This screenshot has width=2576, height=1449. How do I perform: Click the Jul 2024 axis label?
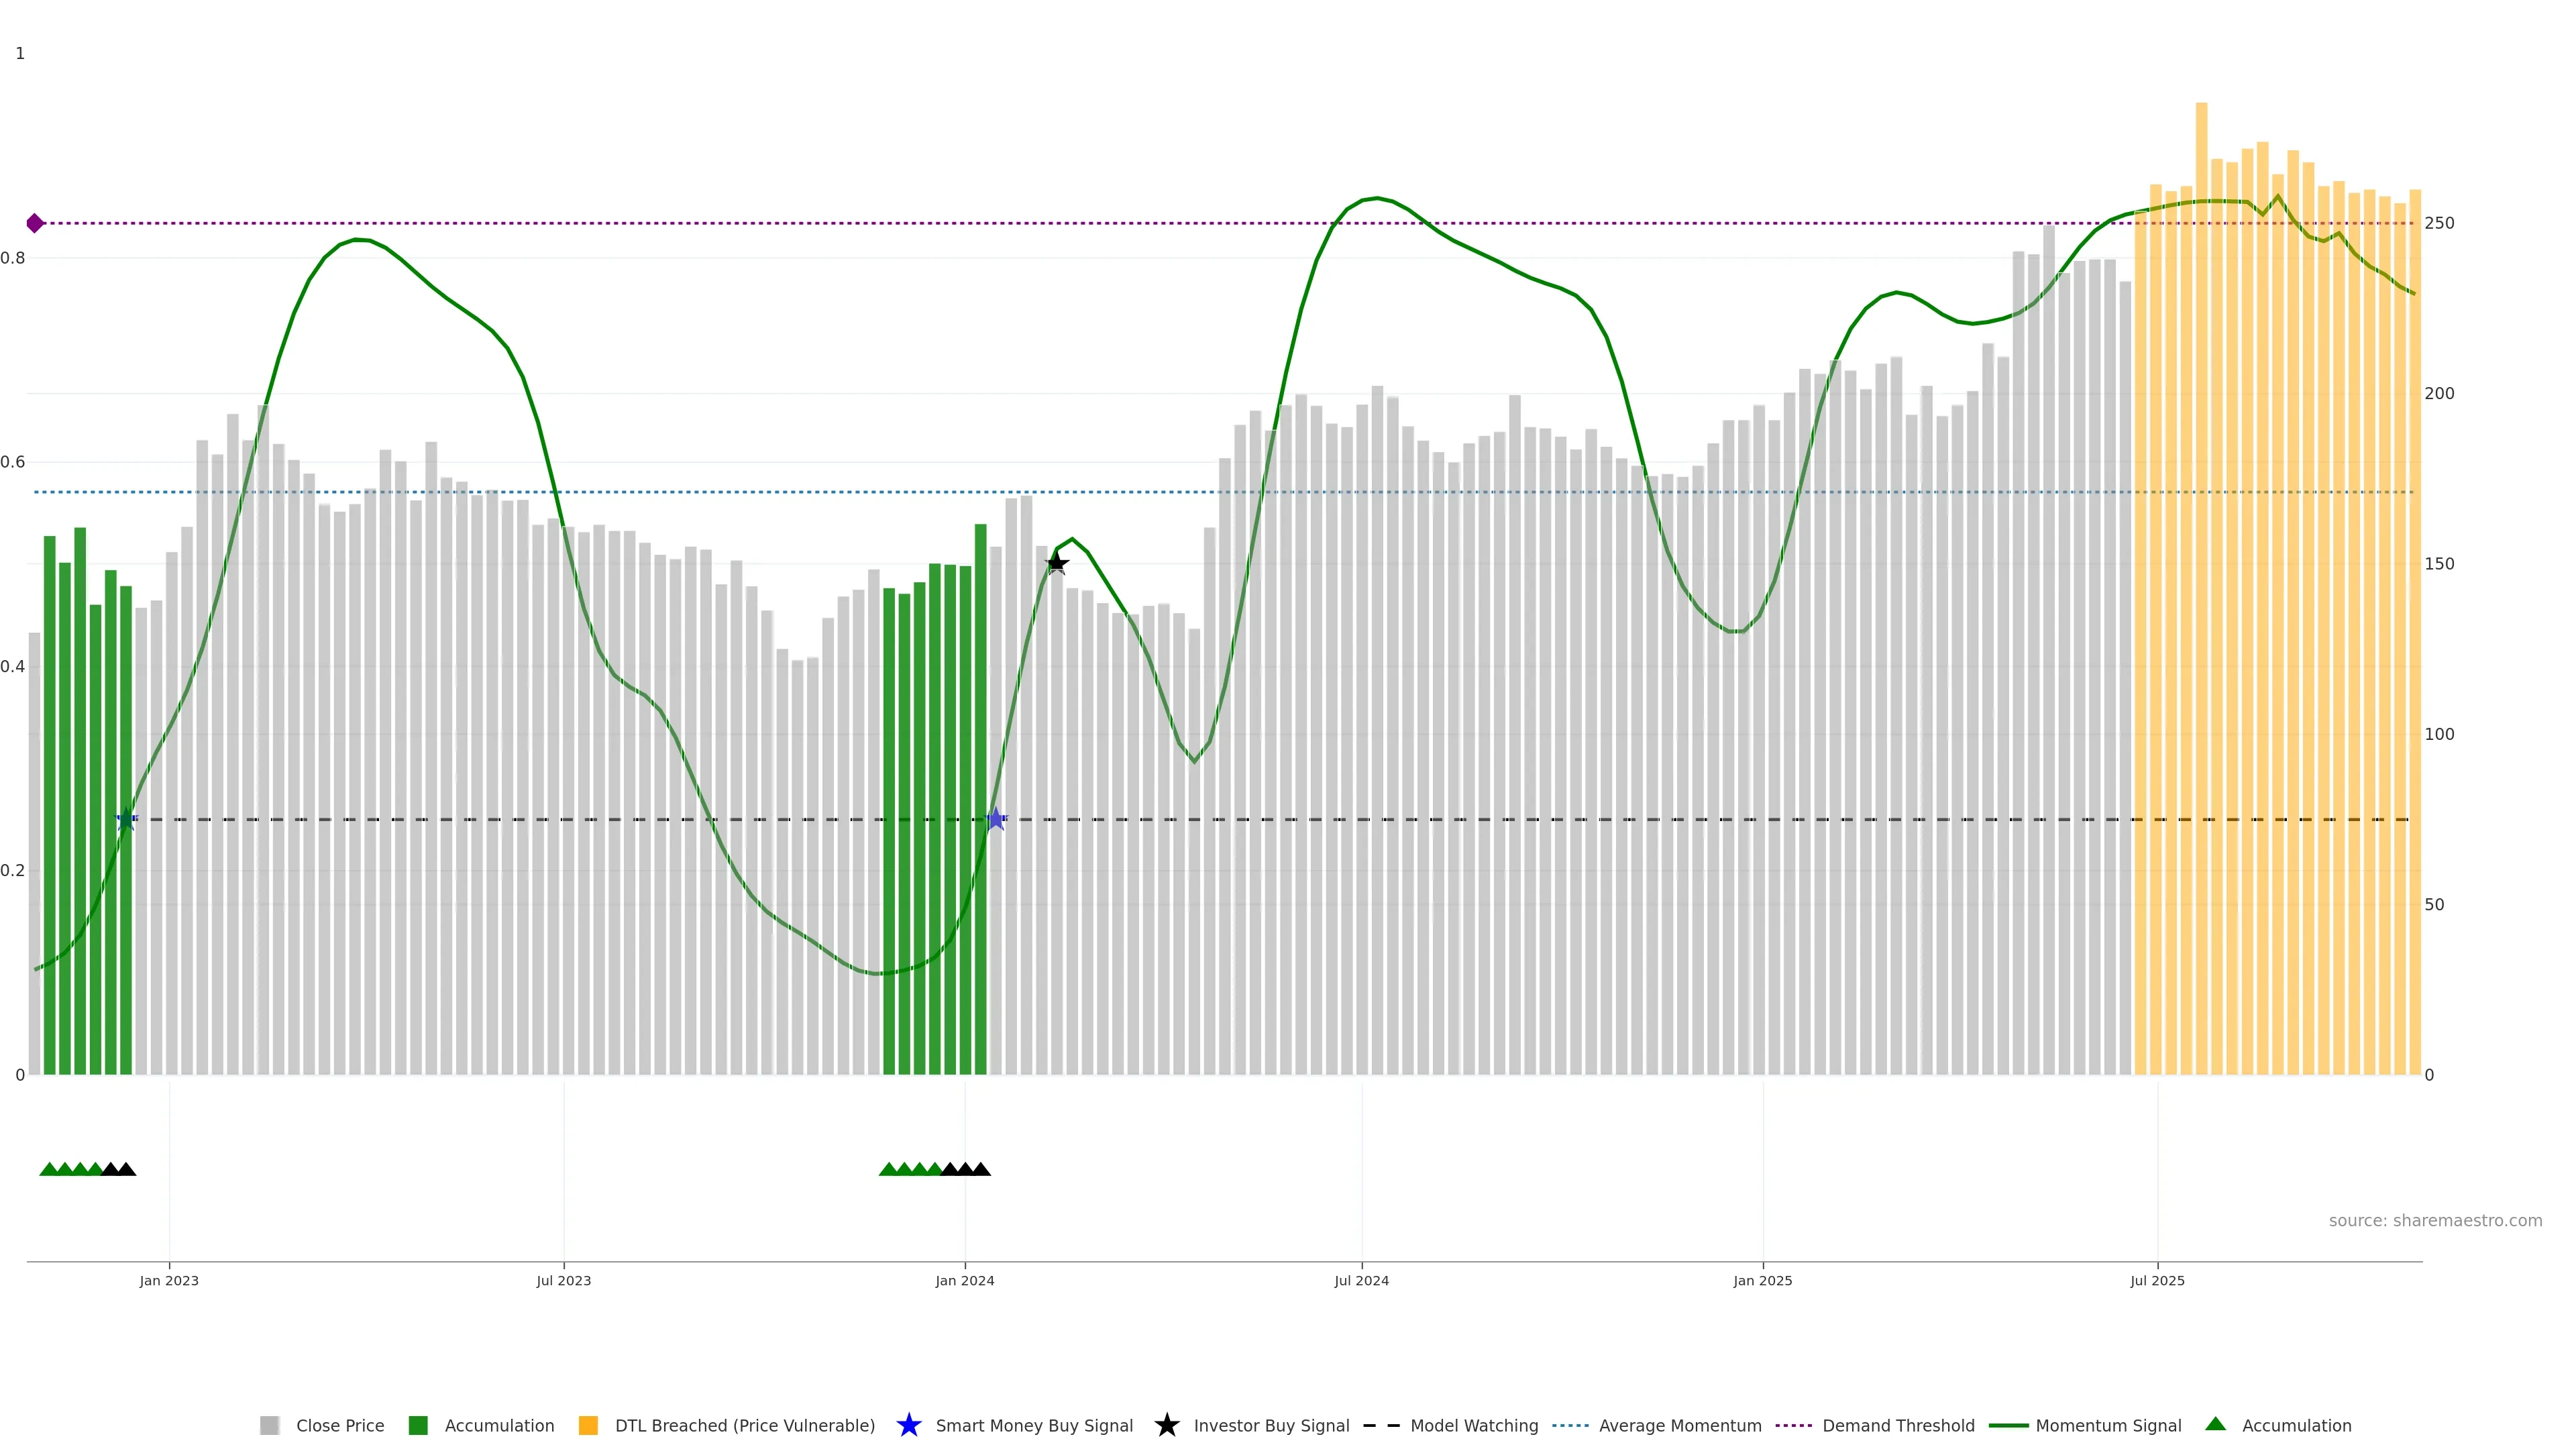click(1361, 1280)
